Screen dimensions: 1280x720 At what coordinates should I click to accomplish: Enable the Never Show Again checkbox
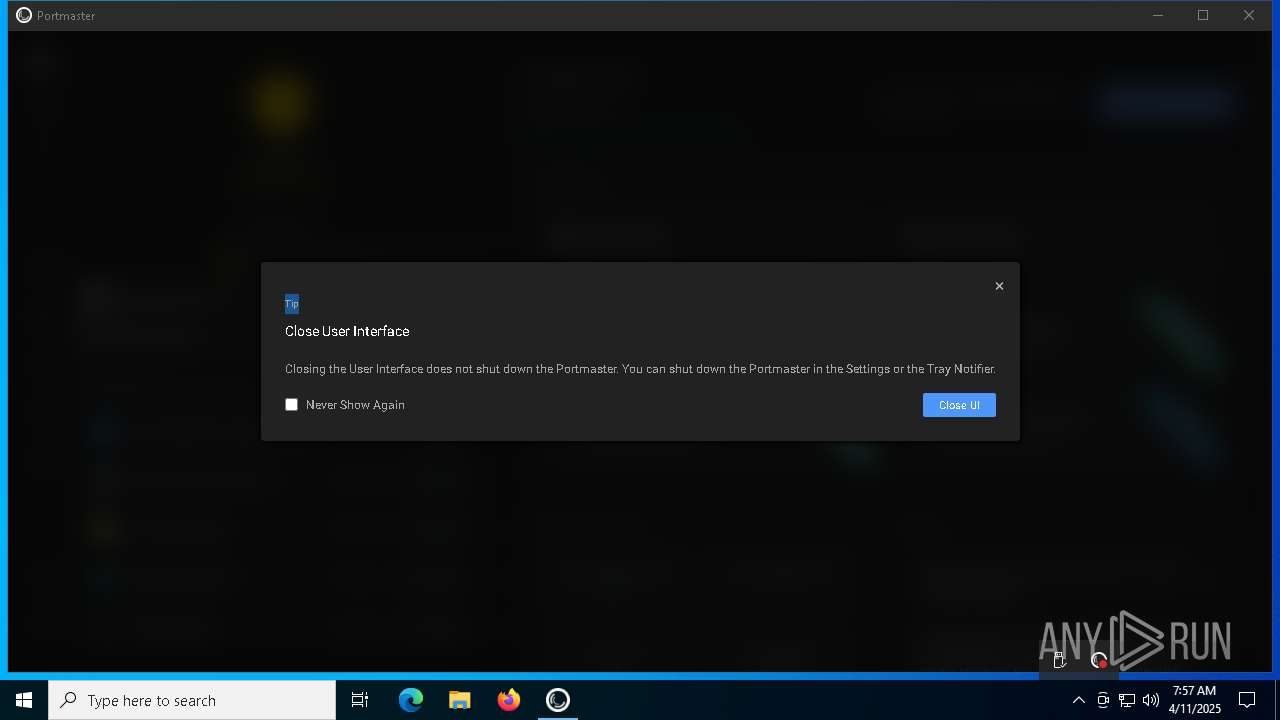pyautogui.click(x=292, y=405)
